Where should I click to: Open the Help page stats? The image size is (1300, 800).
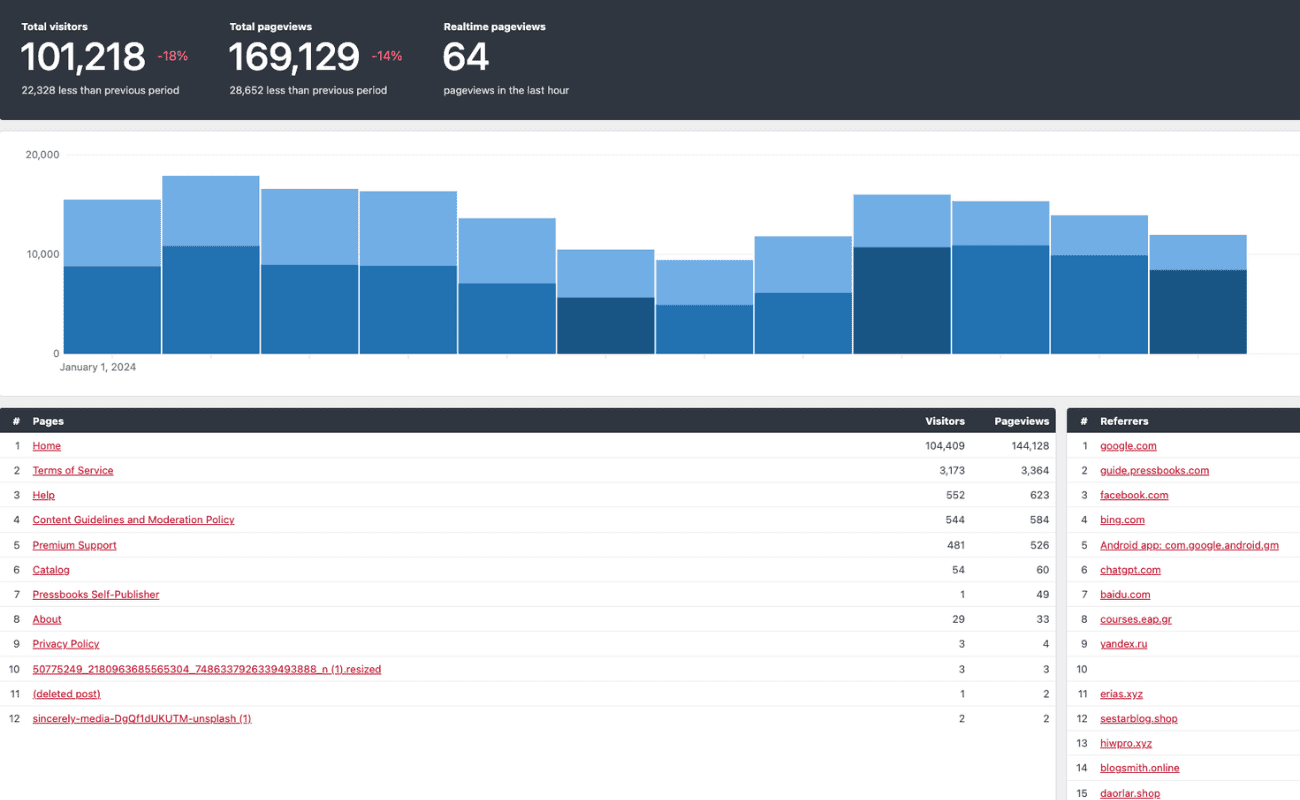[43, 495]
